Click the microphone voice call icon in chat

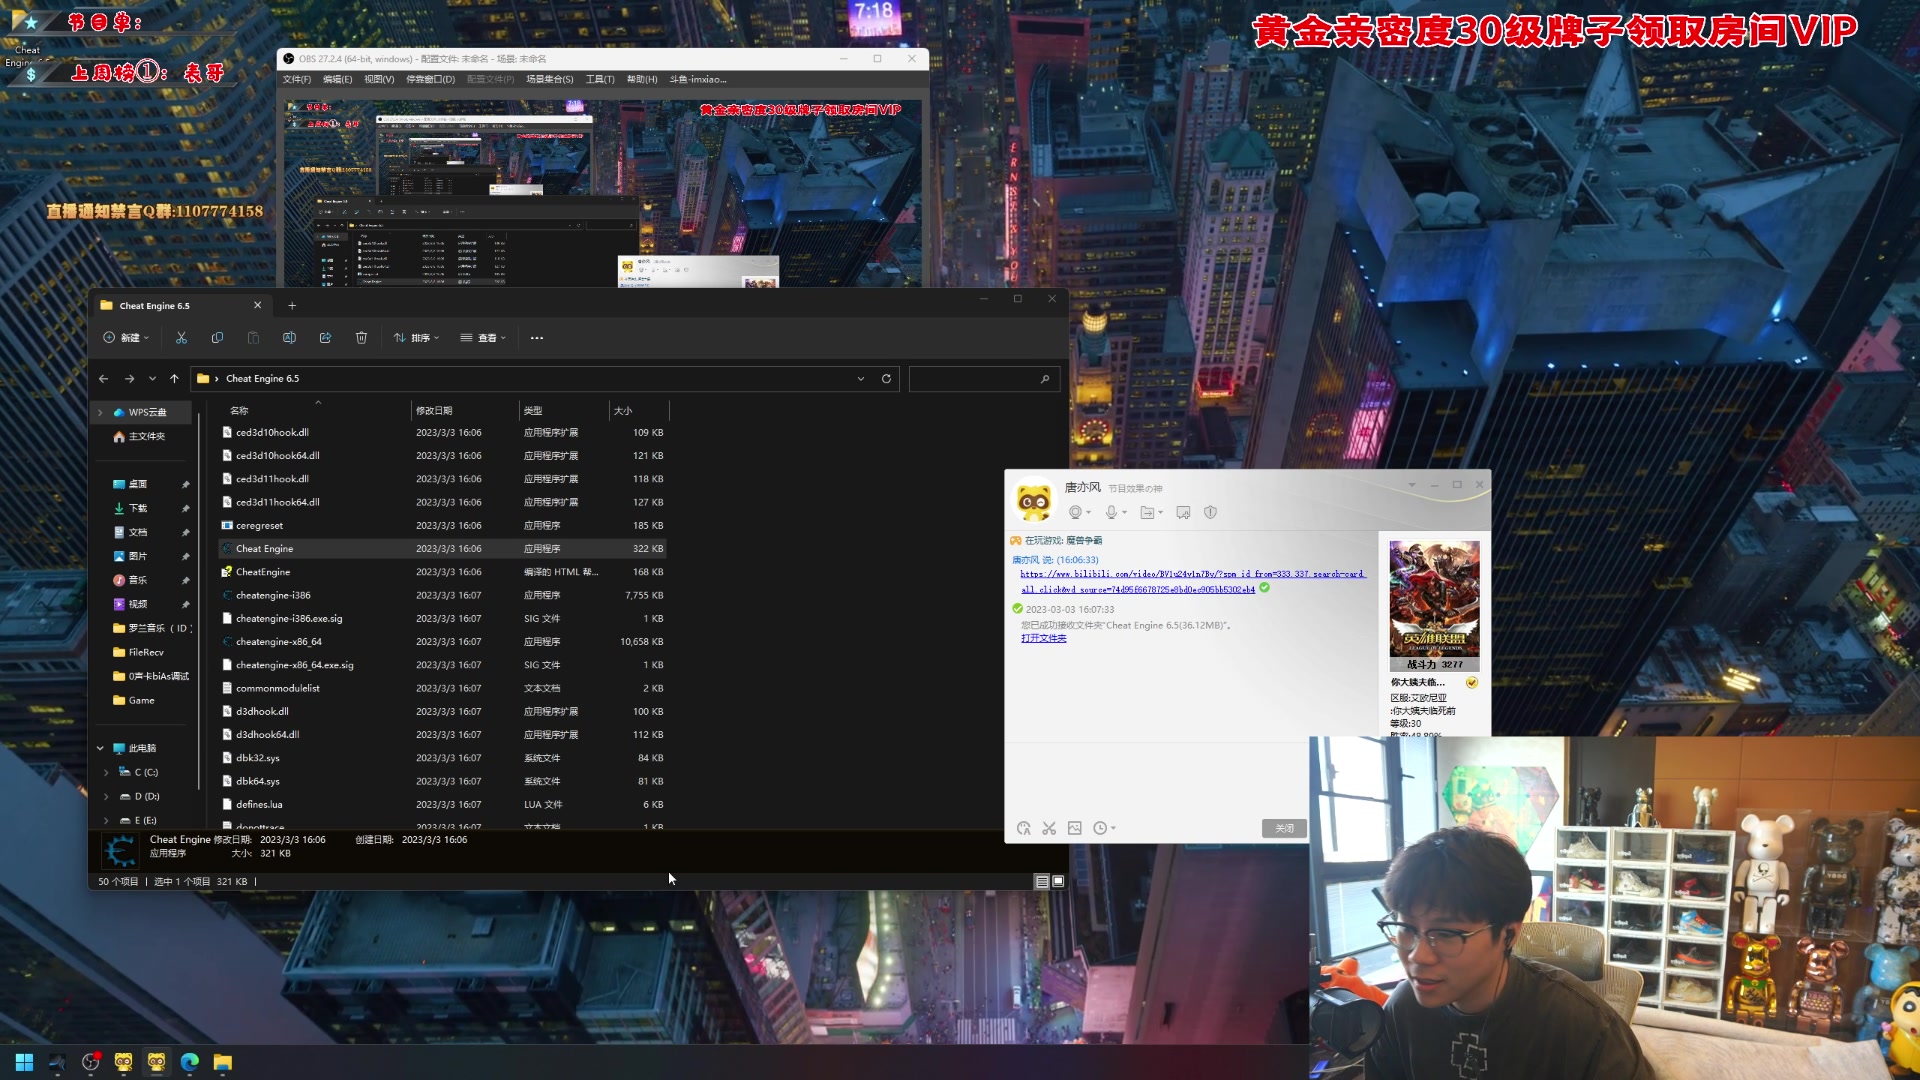(x=1111, y=512)
